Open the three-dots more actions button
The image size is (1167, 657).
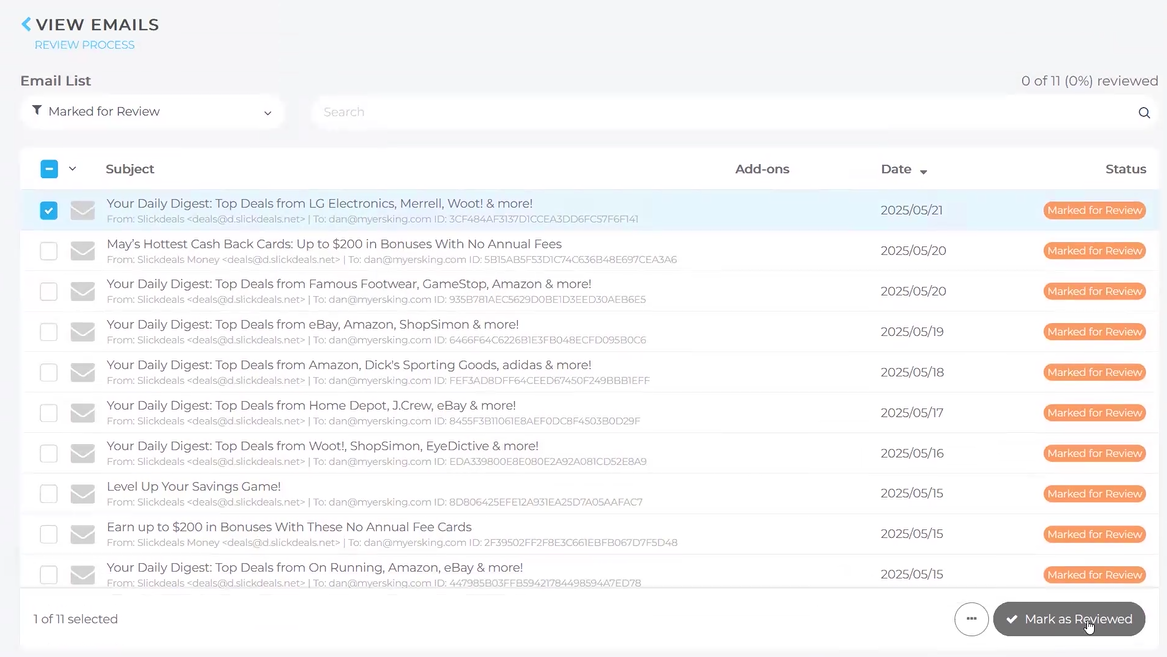click(x=971, y=619)
